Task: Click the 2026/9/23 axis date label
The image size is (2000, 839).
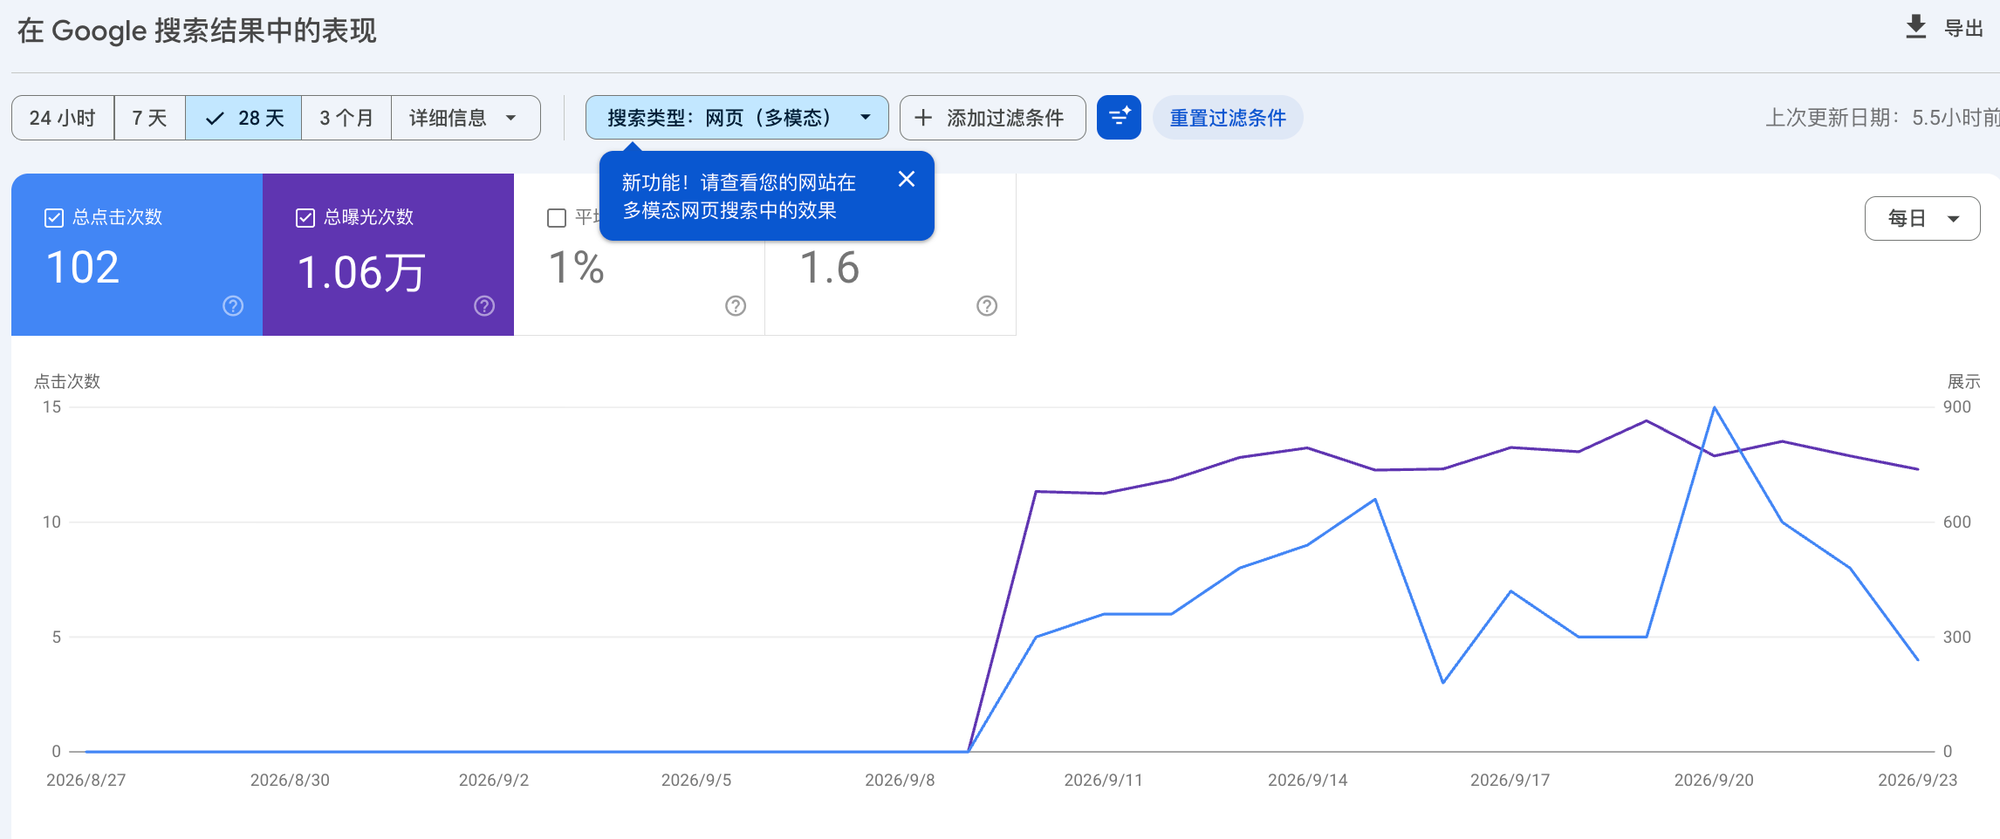Action: click(x=1917, y=780)
